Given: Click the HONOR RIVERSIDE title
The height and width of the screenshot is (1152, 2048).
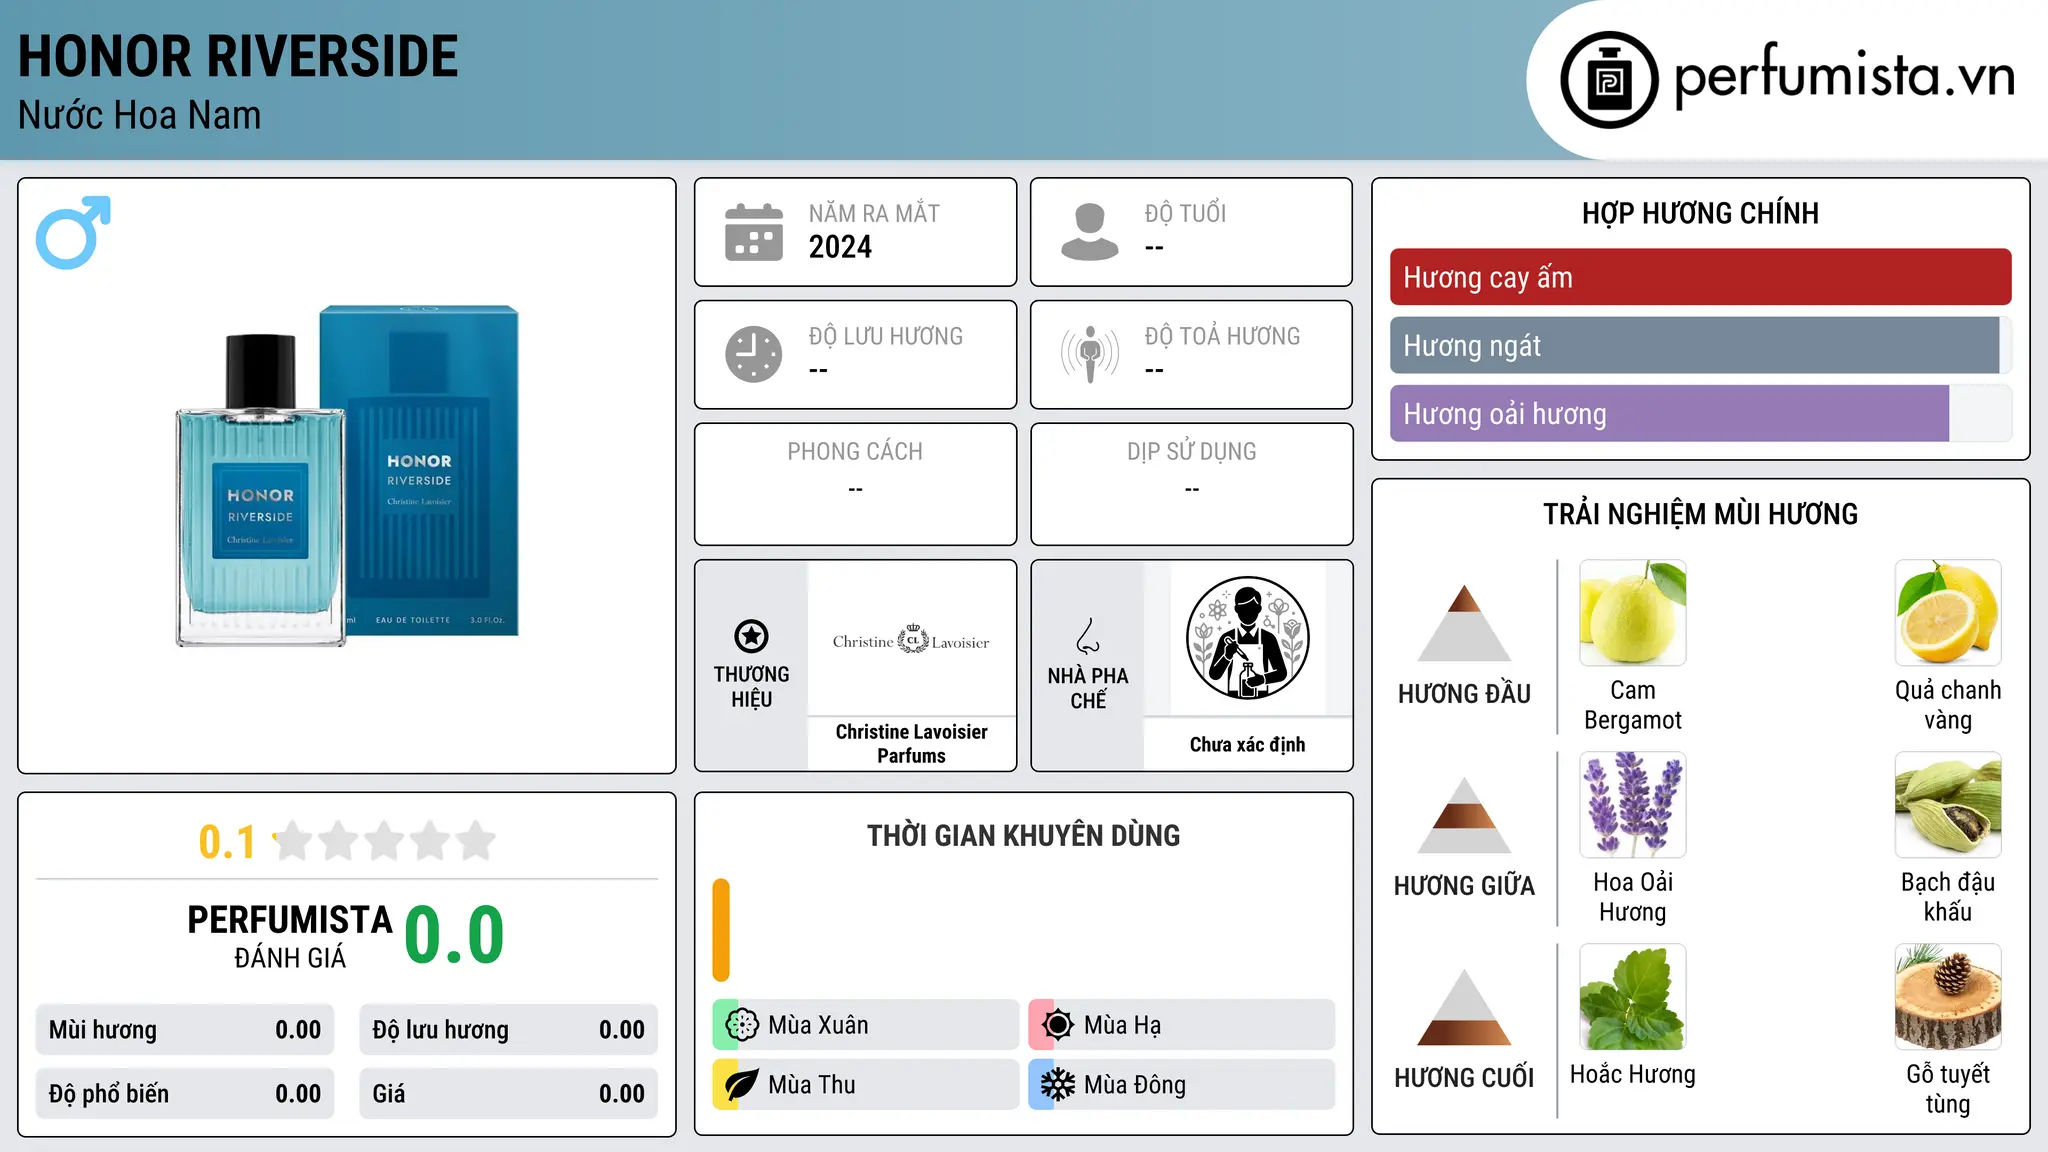Looking at the screenshot, I should coord(238,57).
